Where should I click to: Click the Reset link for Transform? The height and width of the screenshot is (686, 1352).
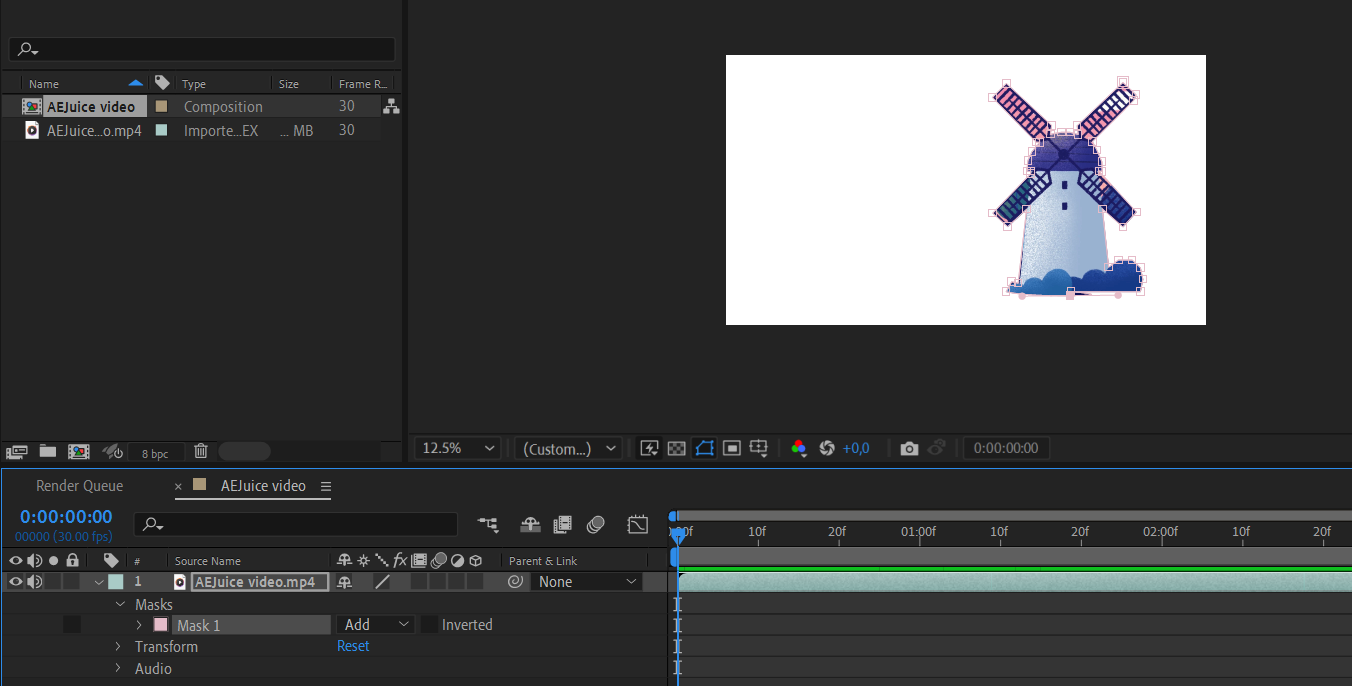353,647
